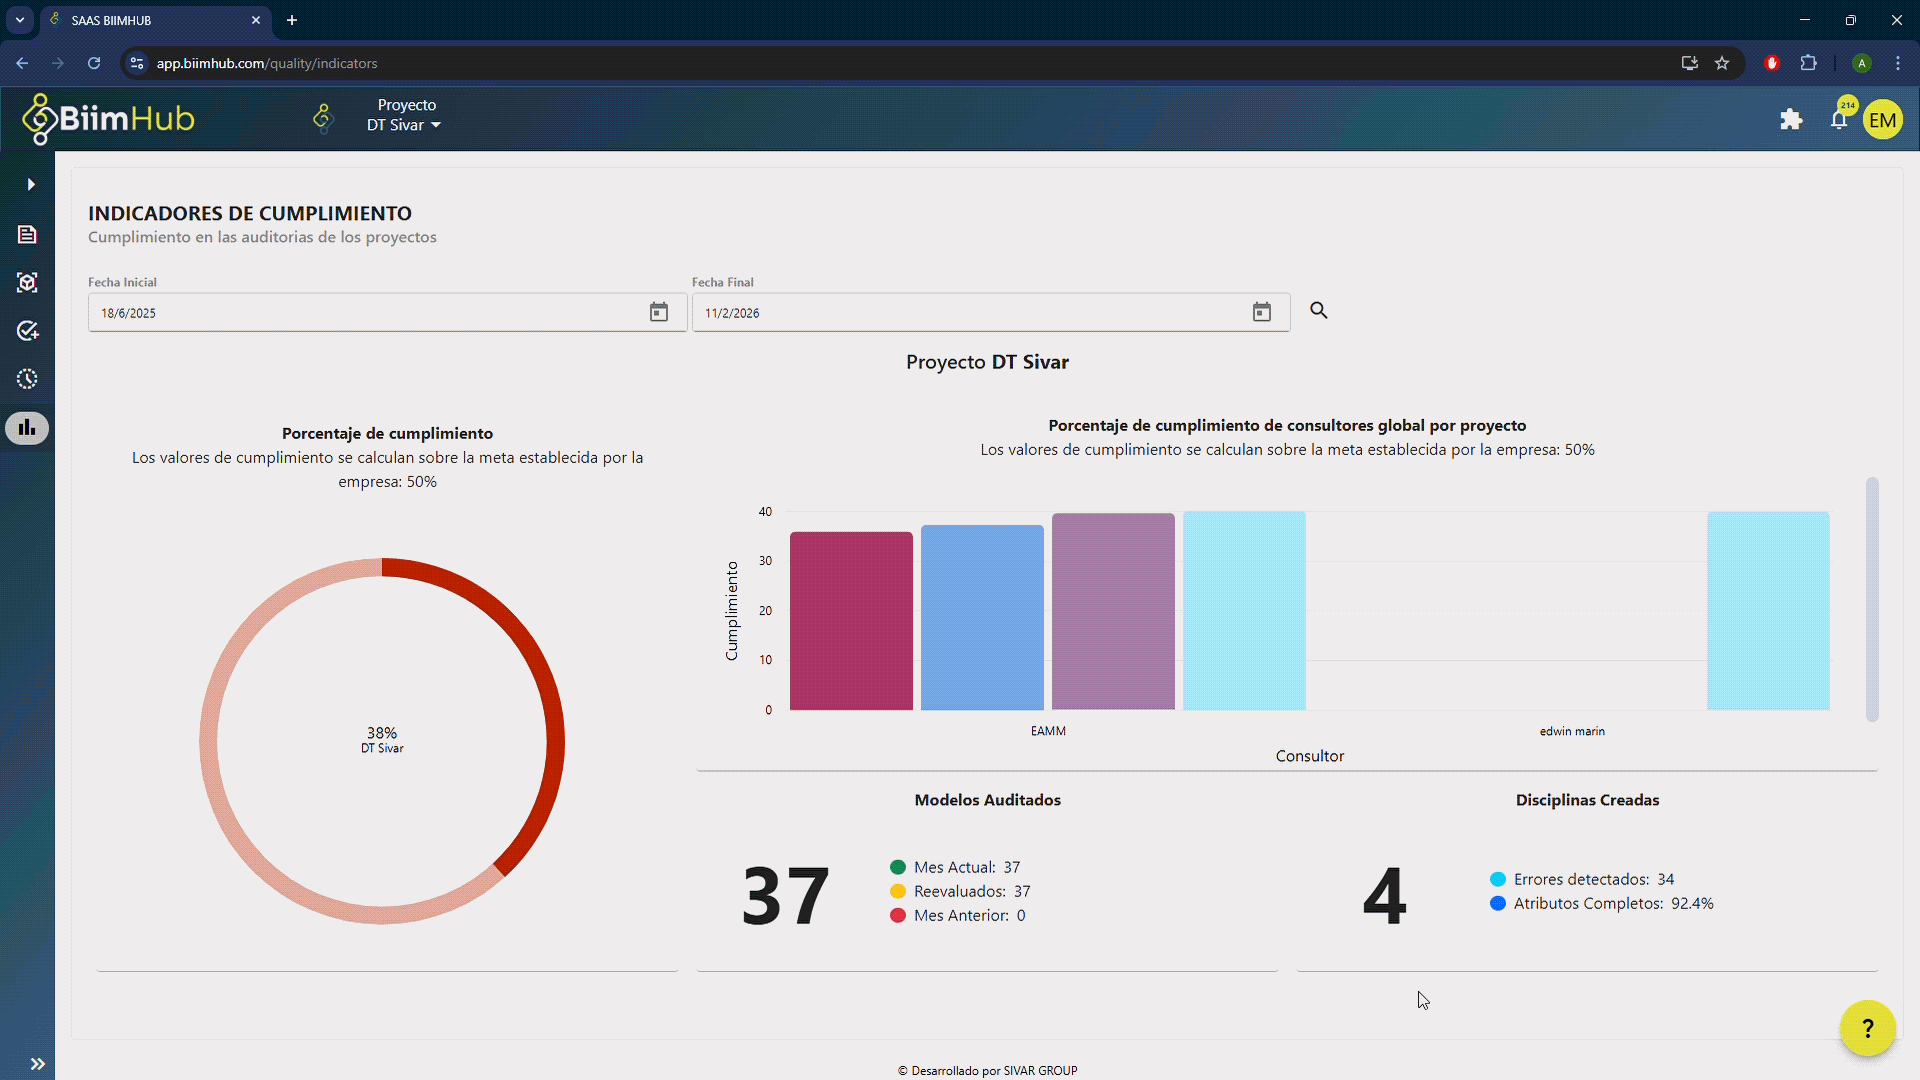The image size is (1920, 1080).
Task: Click the search magnifier button
Action: [1318, 311]
